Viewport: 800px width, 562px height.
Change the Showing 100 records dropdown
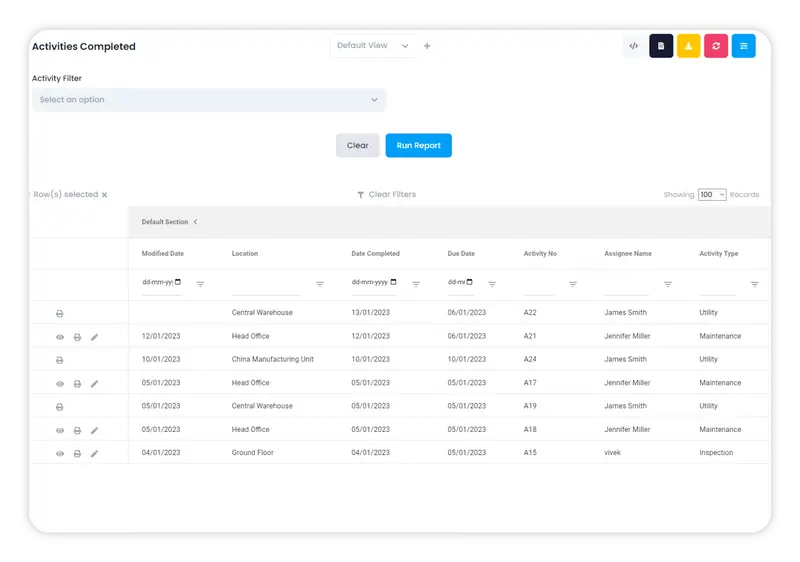click(712, 194)
